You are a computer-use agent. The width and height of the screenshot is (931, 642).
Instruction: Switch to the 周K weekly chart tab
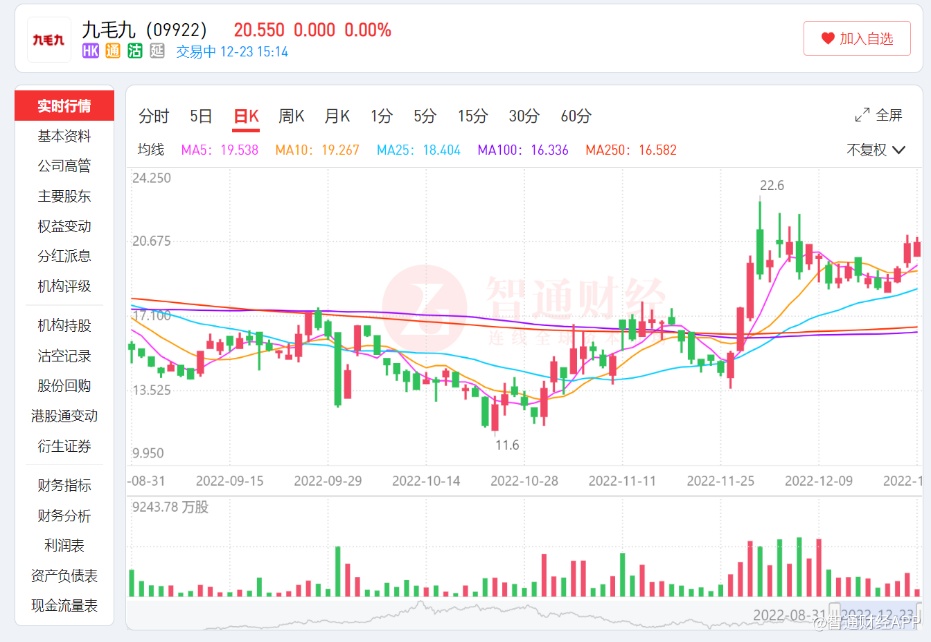click(291, 116)
